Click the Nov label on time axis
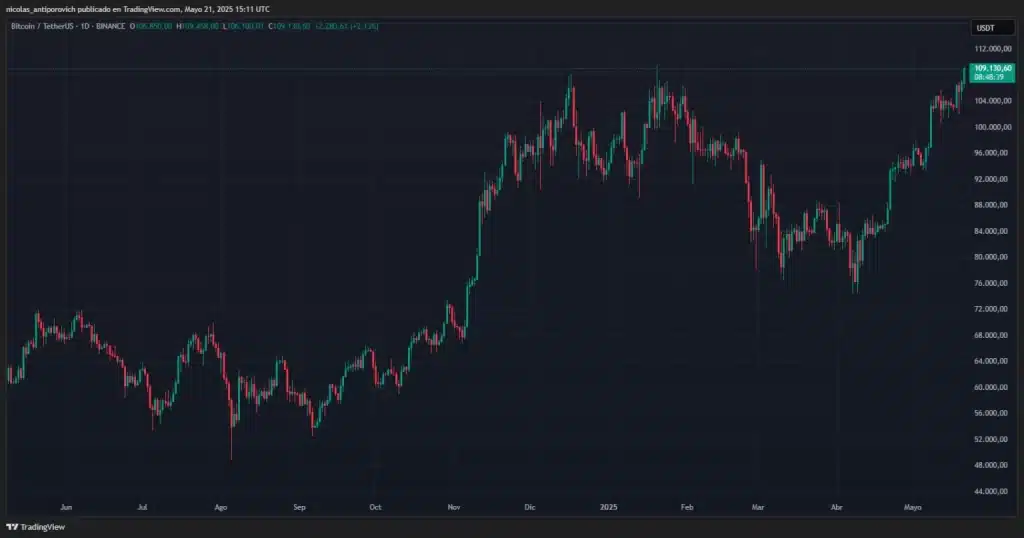1024x538 pixels. pyautogui.click(x=454, y=507)
